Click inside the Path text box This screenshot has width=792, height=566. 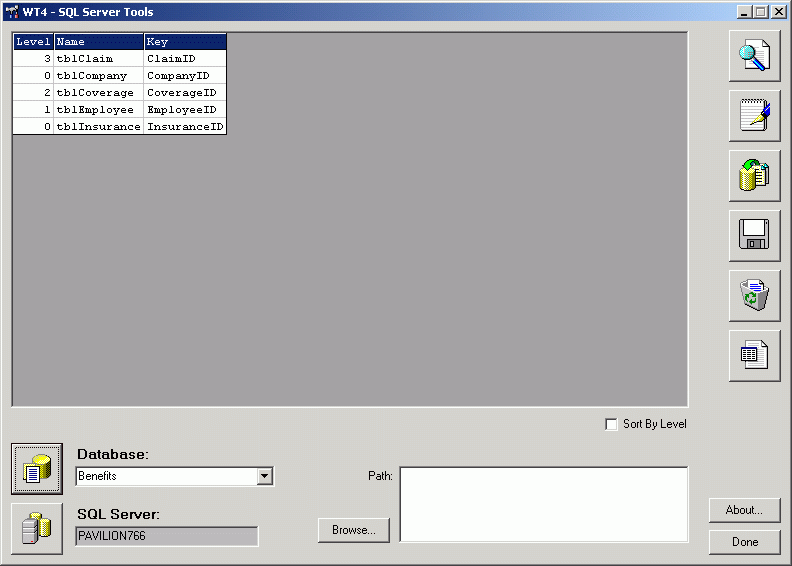point(543,504)
